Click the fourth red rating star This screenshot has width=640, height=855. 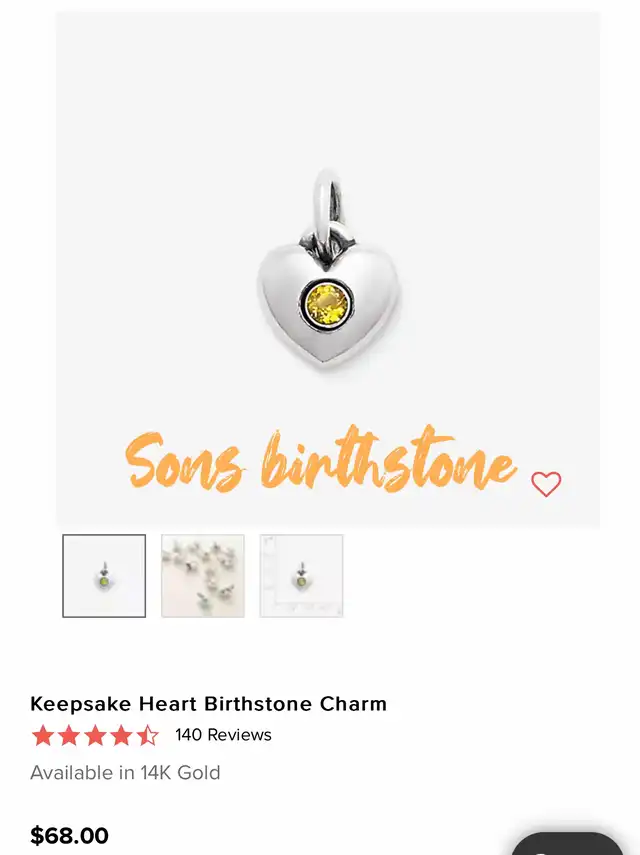point(121,735)
